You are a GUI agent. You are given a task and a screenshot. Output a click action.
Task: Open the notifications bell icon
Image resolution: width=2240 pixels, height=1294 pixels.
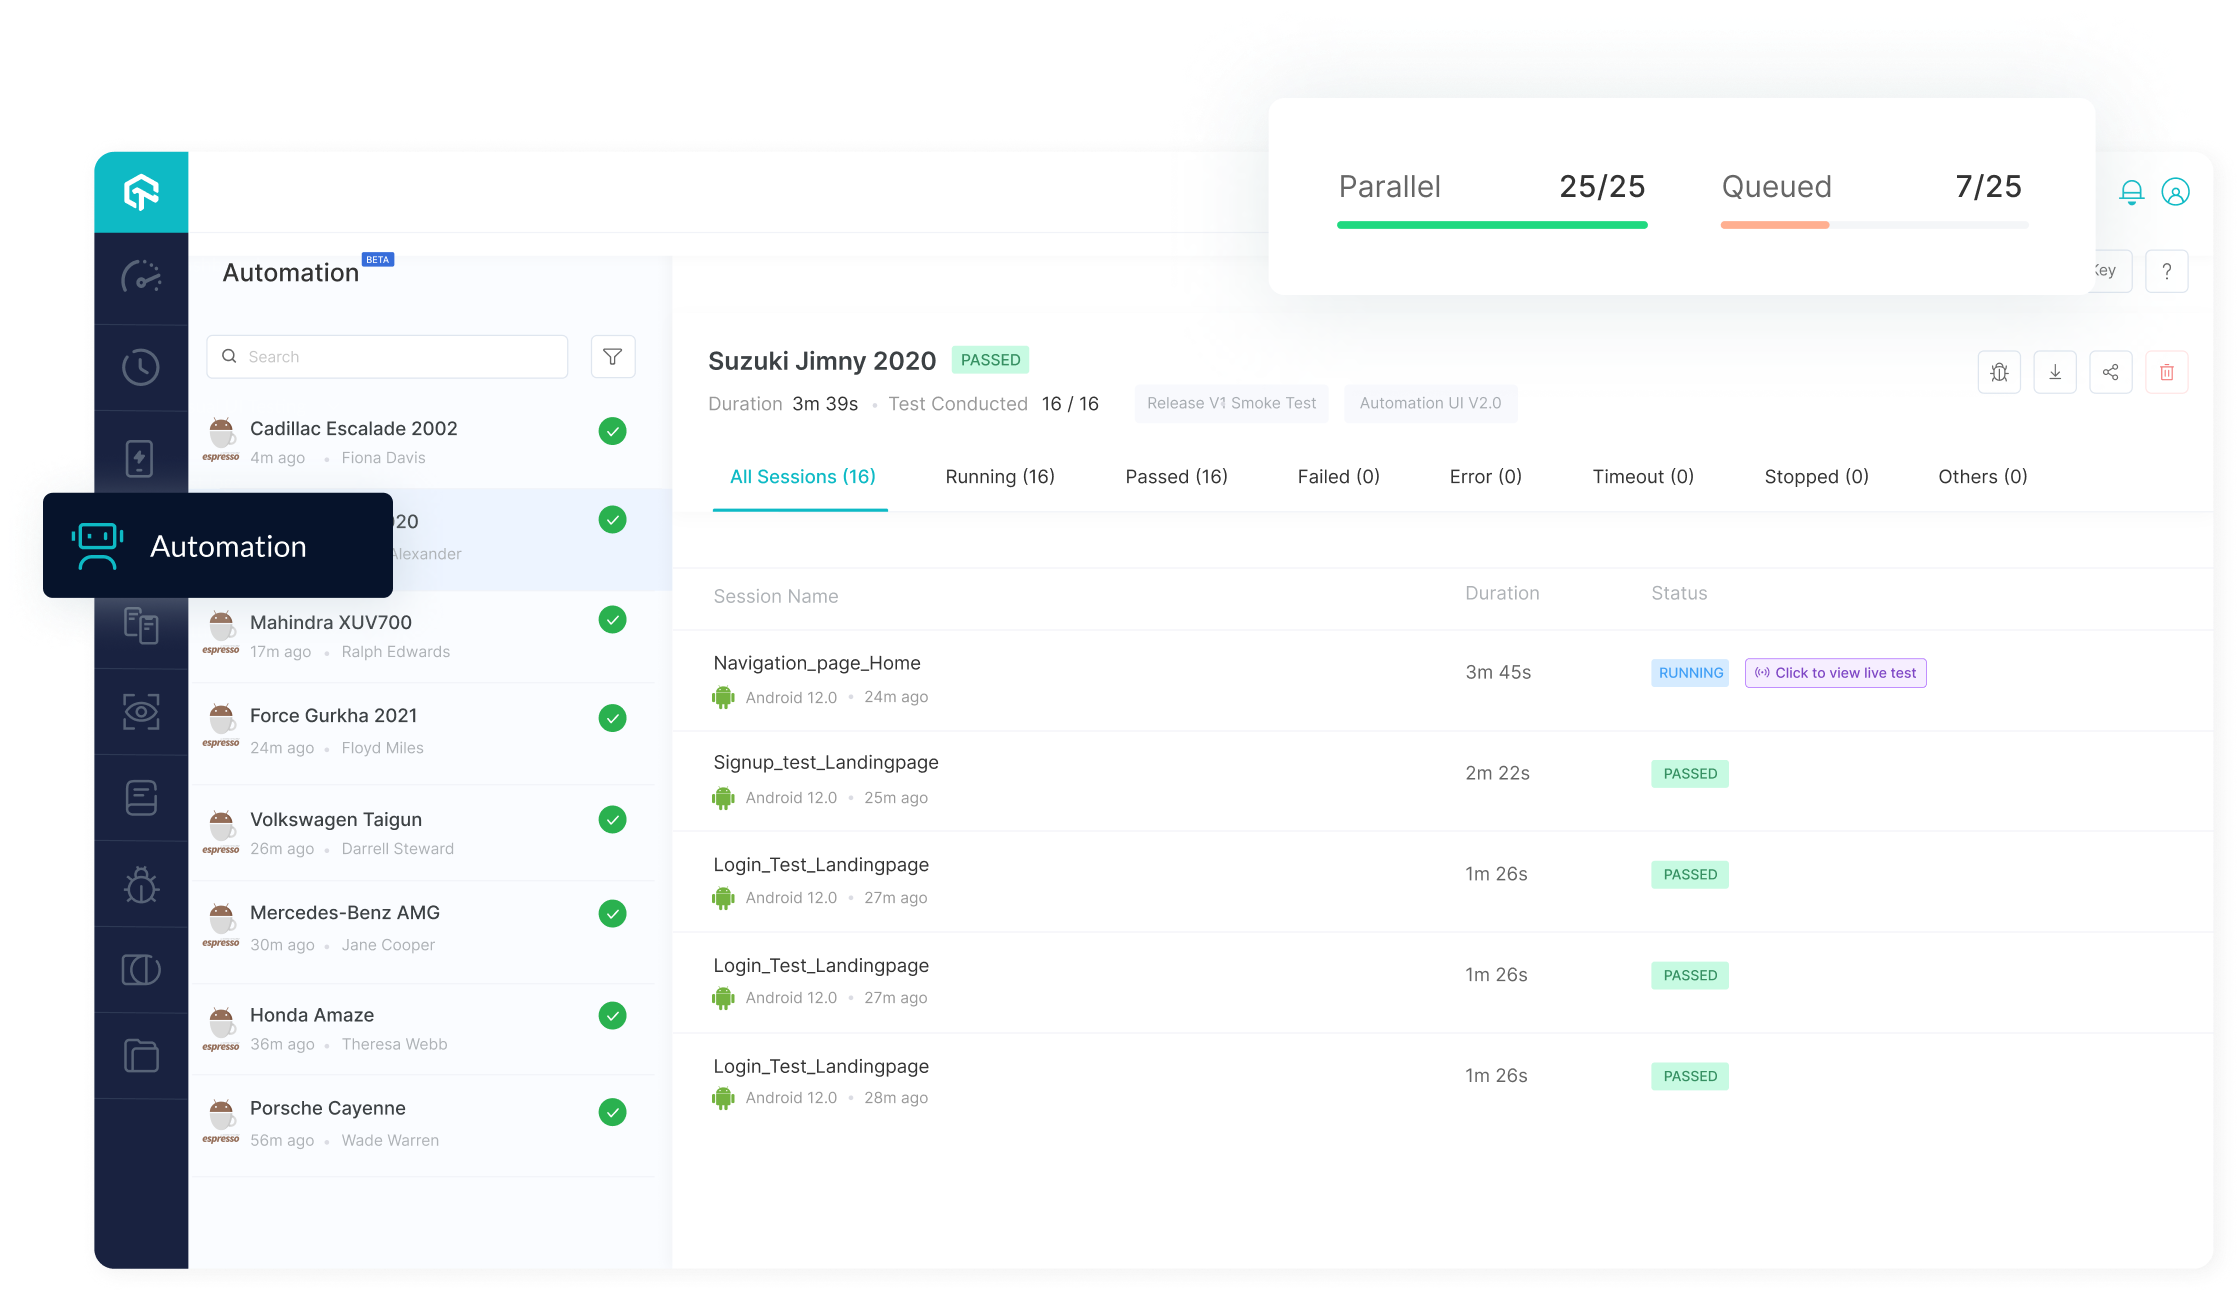pos(2131,191)
